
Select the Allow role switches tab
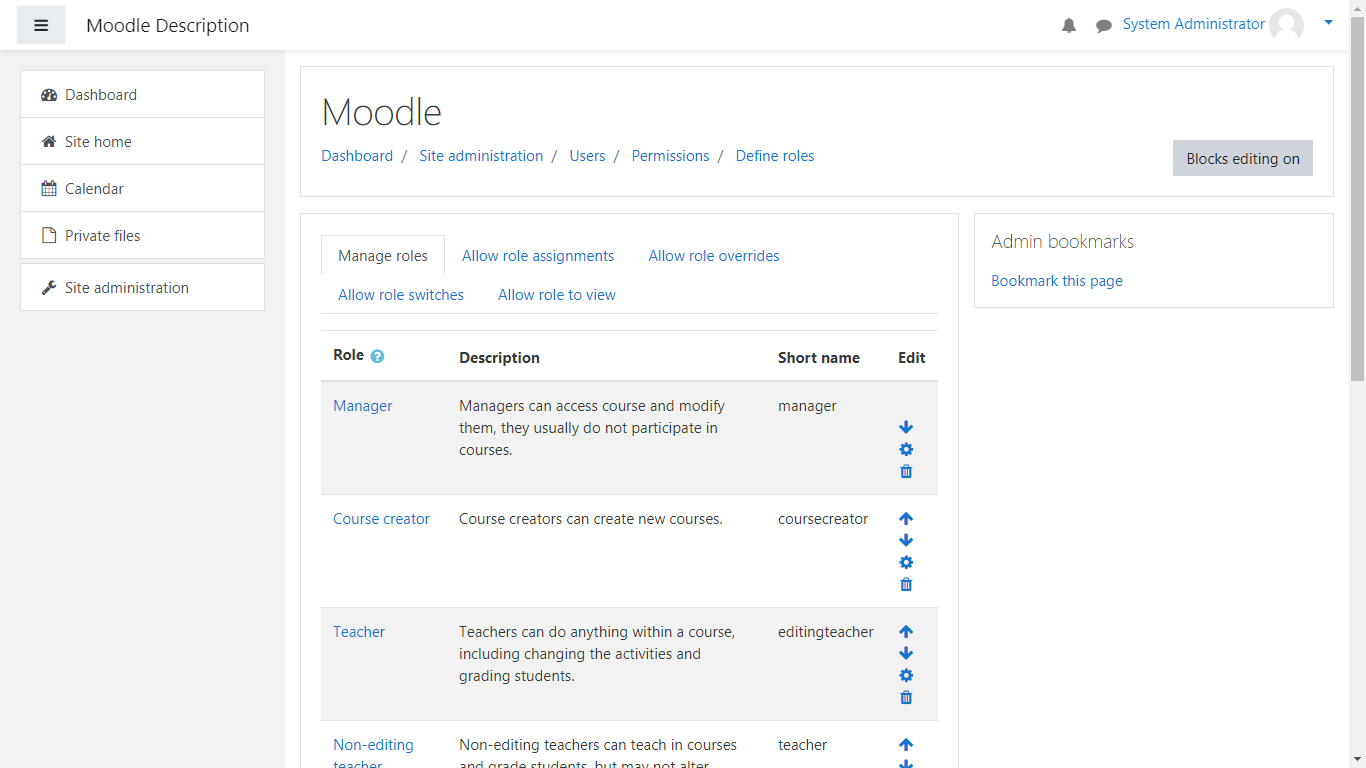pyautogui.click(x=401, y=295)
